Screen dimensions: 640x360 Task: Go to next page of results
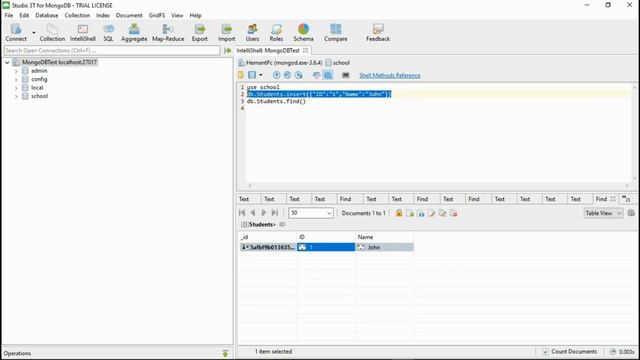click(x=264, y=213)
